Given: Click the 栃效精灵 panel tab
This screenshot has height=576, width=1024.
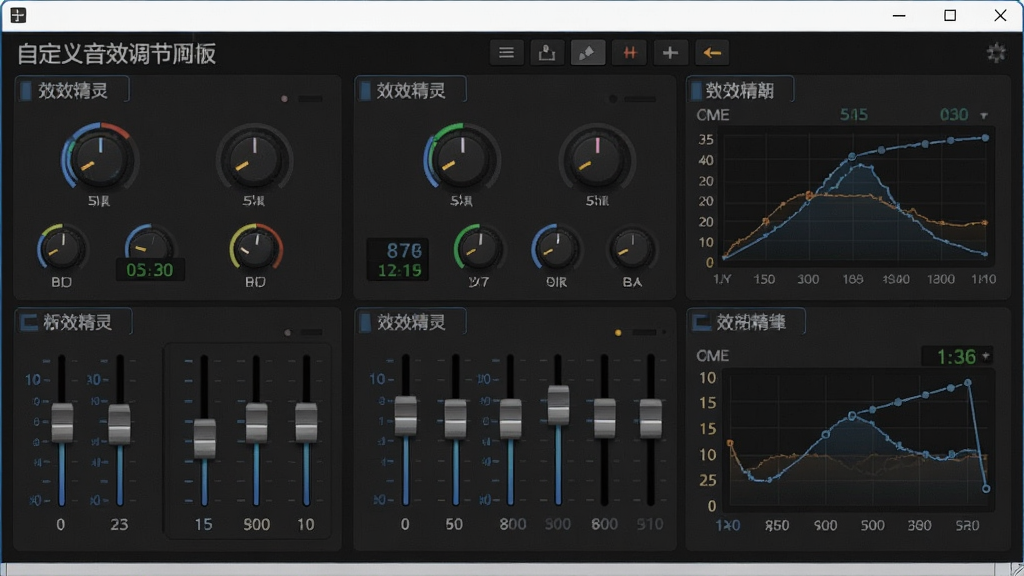Looking at the screenshot, I should pos(73,322).
